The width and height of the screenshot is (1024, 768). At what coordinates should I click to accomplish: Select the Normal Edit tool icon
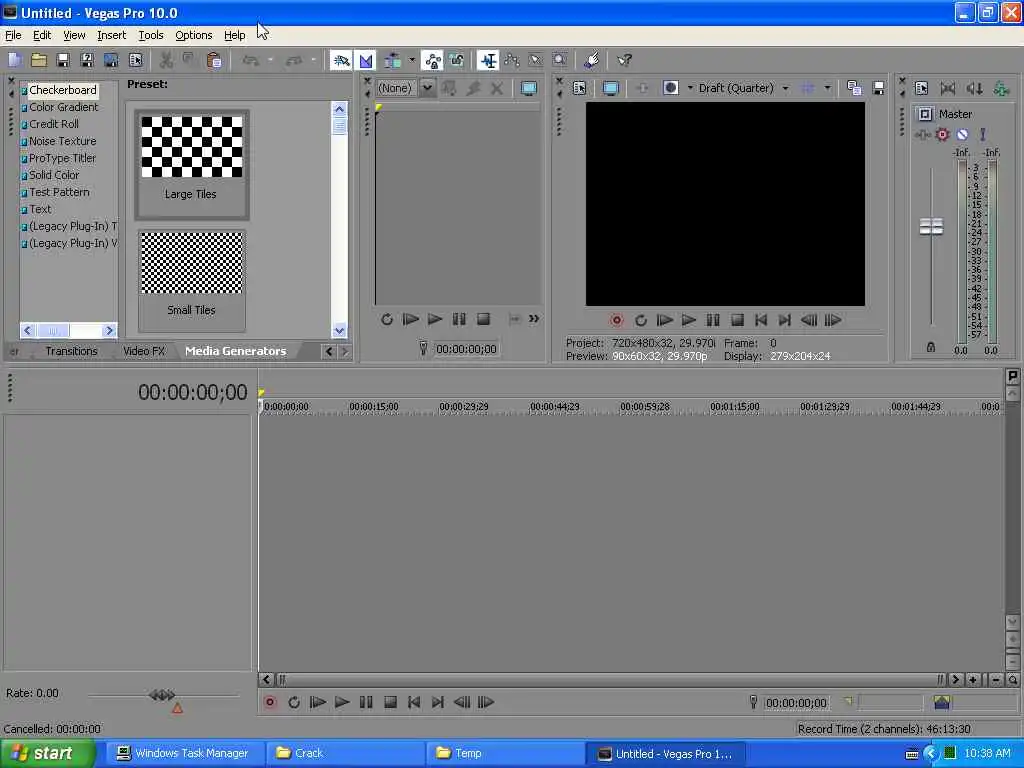pos(488,61)
